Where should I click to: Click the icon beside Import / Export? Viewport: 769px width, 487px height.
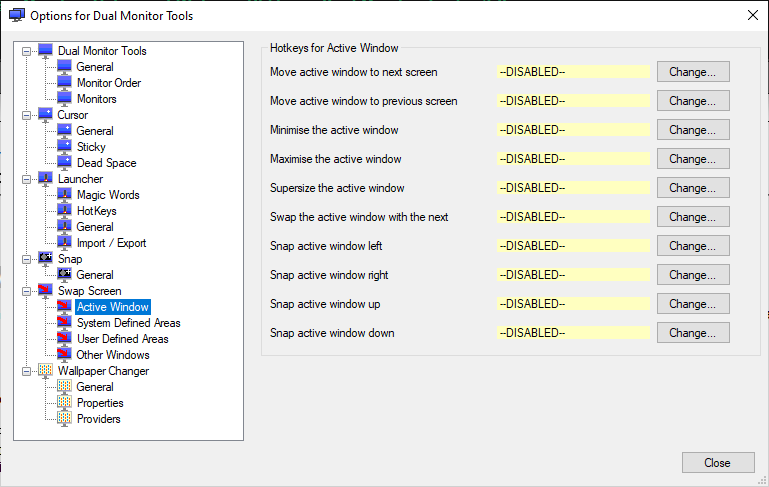pos(64,243)
